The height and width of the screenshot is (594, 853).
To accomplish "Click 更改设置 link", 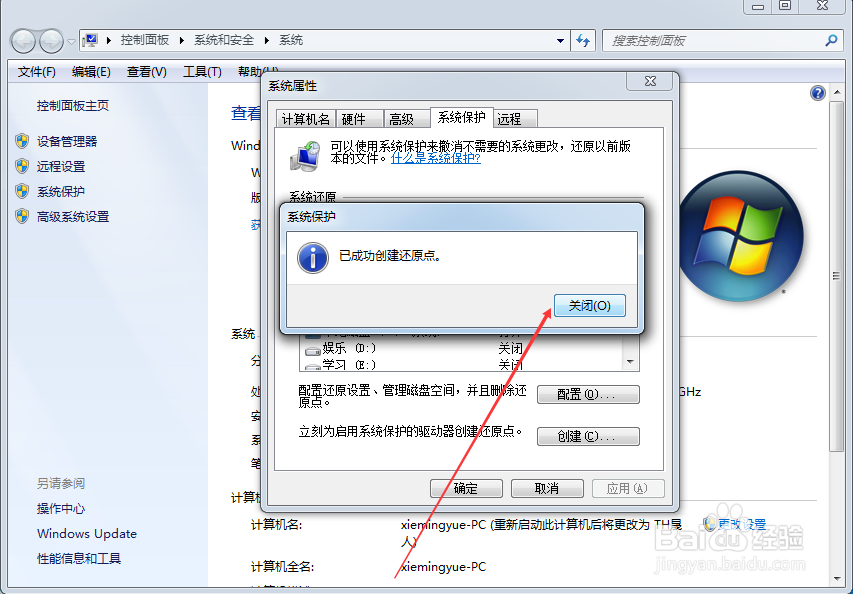I will point(741,524).
